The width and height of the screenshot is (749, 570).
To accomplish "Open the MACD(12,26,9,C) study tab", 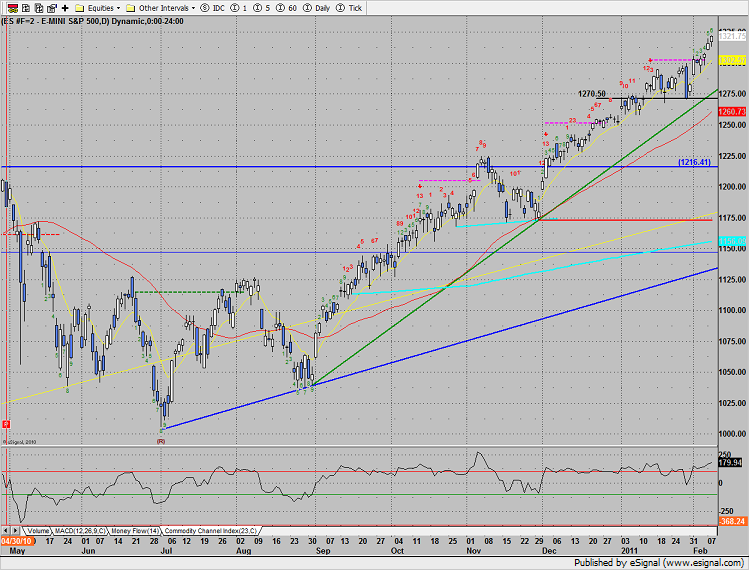I will point(79,530).
